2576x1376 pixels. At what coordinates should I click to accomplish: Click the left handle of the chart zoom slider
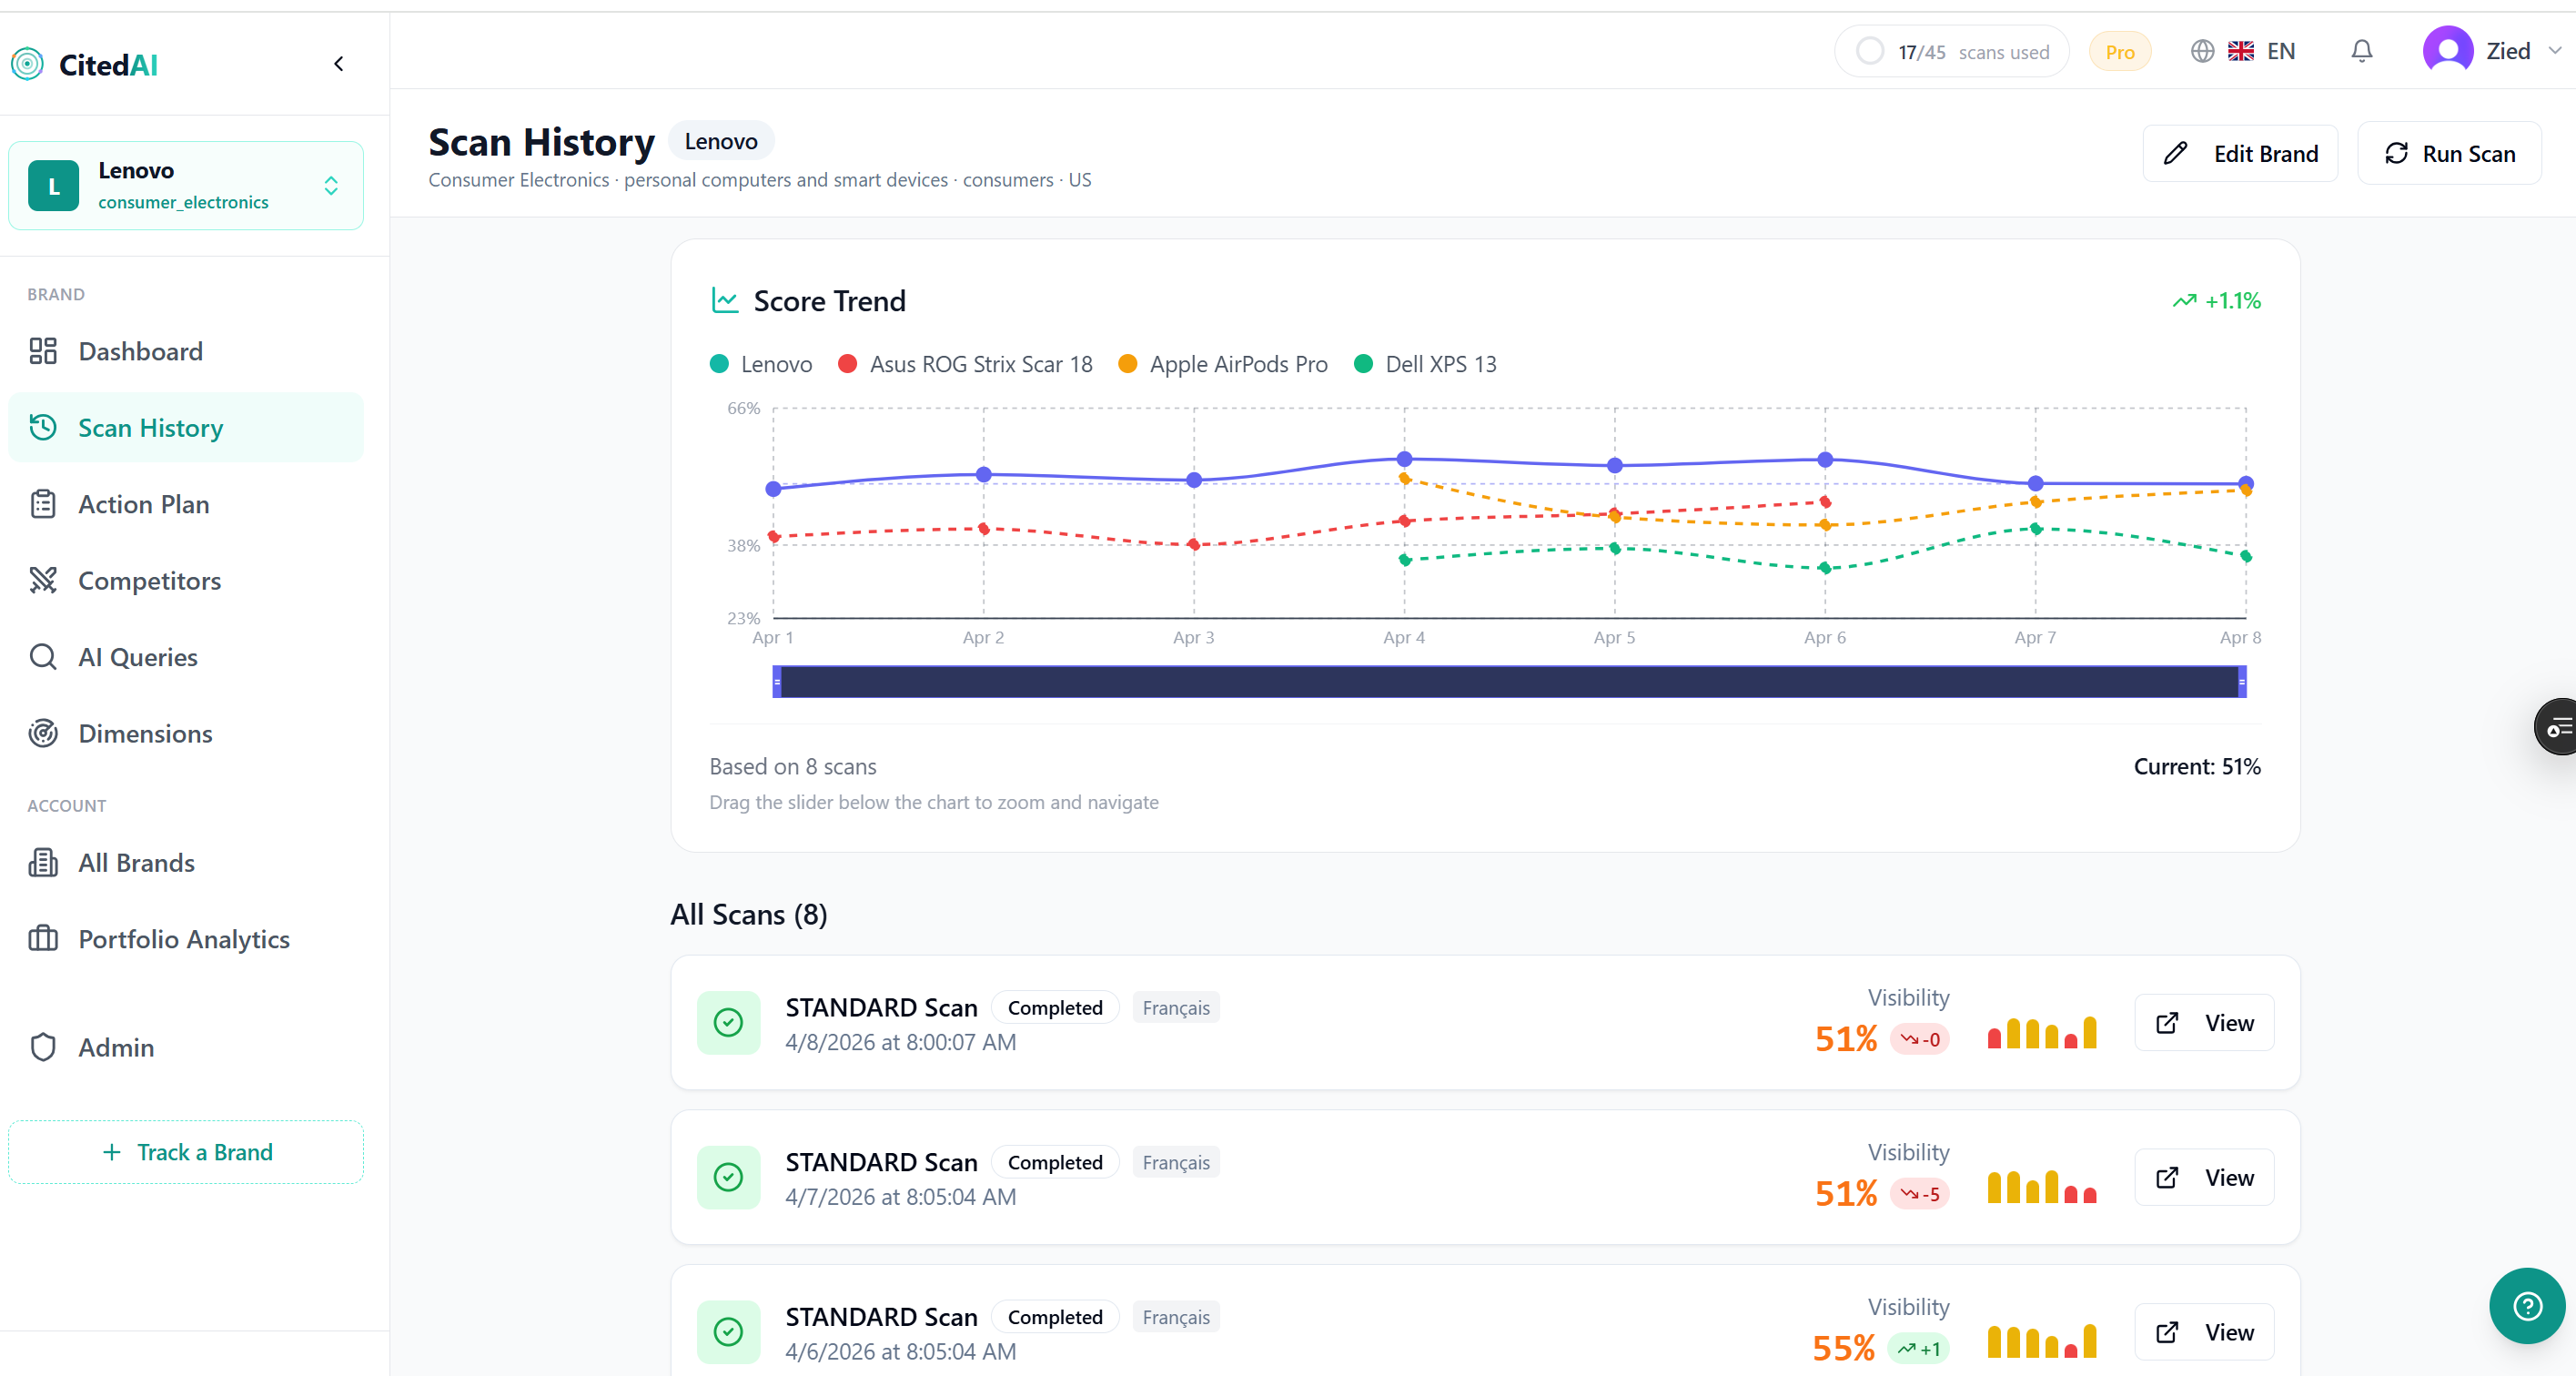coord(777,682)
